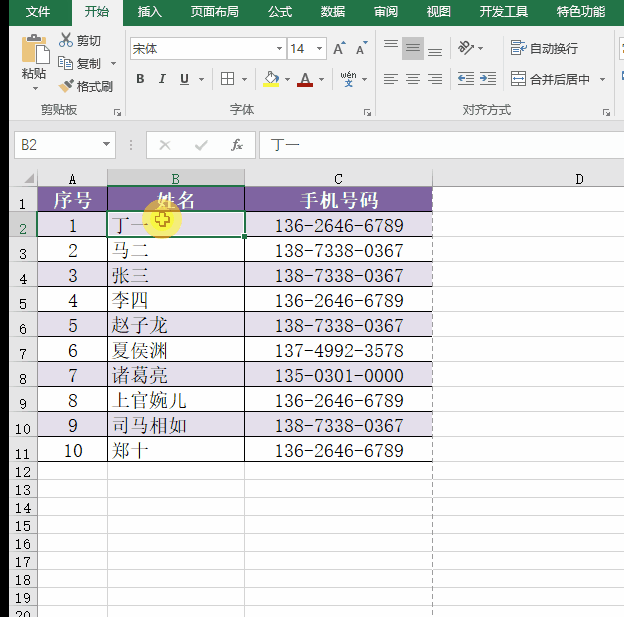Click the formula bar showing 丁一
The image size is (624, 617).
441,145
